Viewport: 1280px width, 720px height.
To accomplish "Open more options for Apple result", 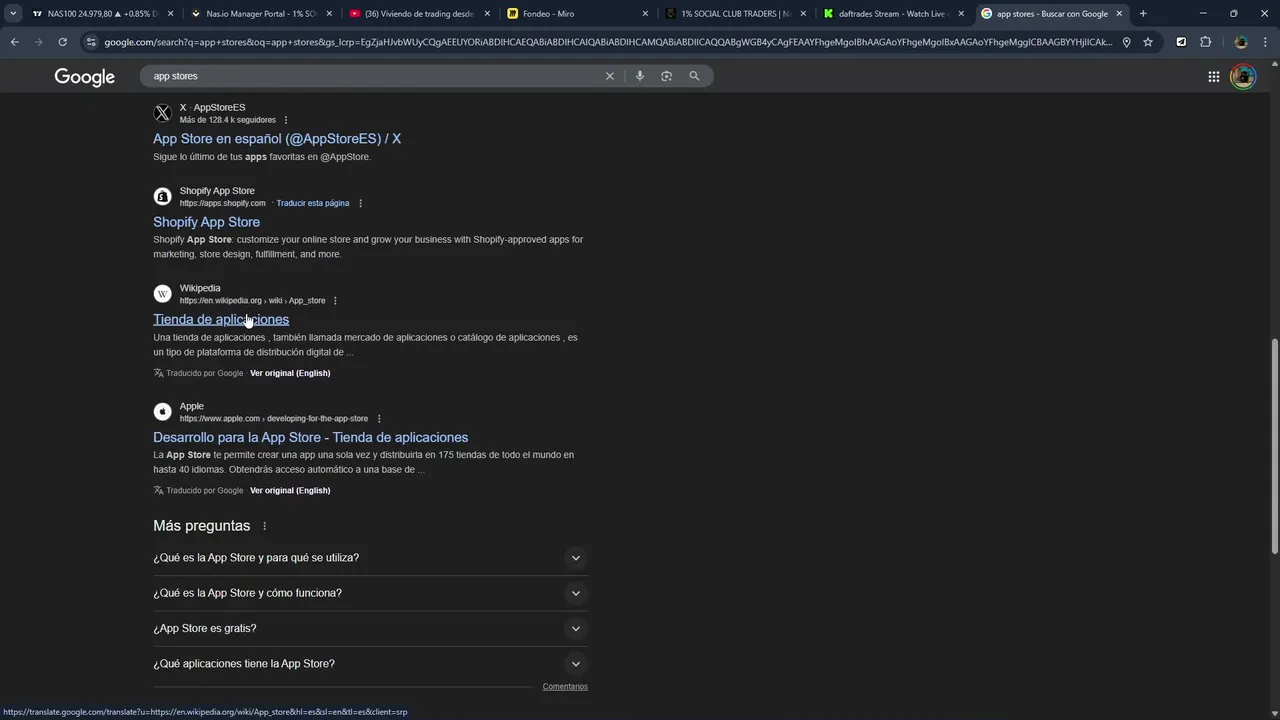I will click(x=379, y=419).
